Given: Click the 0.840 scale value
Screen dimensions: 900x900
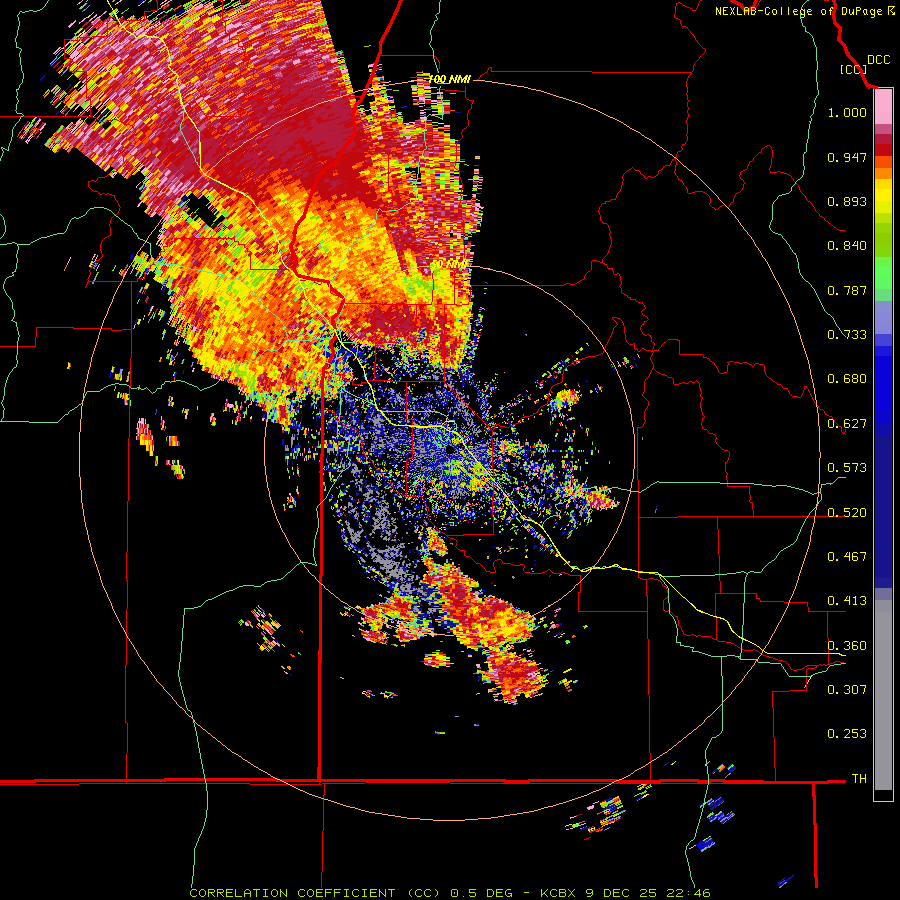Looking at the screenshot, I should pyautogui.click(x=847, y=246).
